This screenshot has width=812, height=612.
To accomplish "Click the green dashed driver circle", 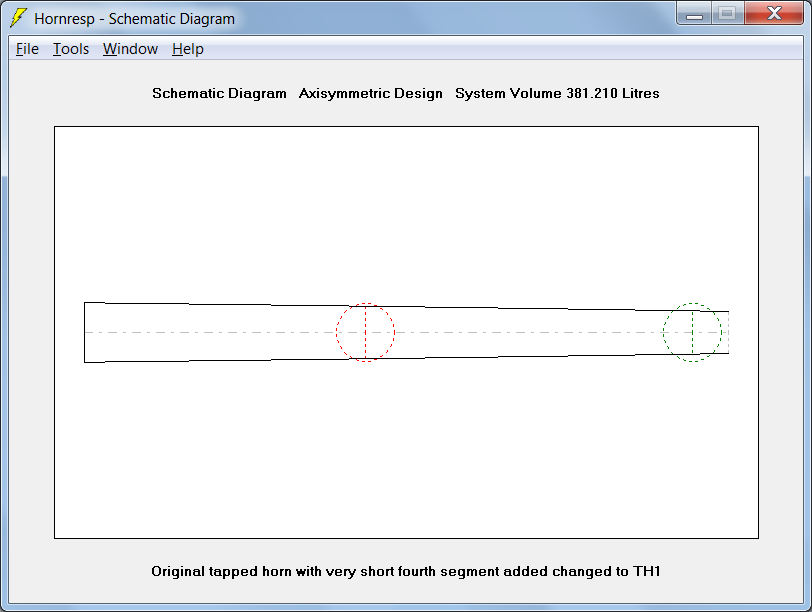I will point(692,332).
